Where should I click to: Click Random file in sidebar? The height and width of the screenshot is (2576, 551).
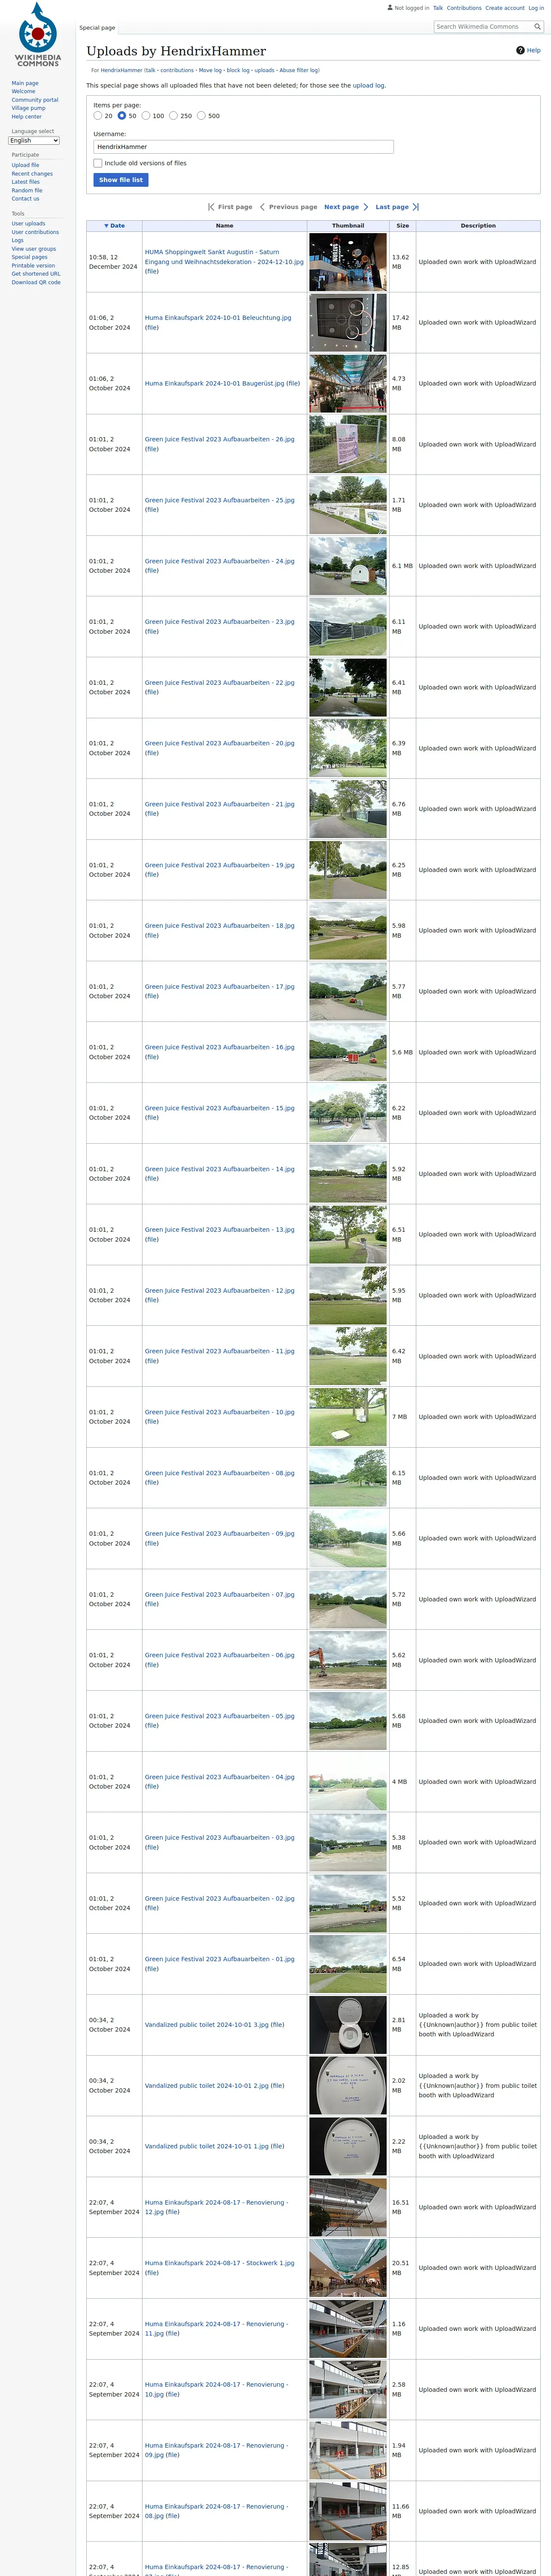(27, 190)
